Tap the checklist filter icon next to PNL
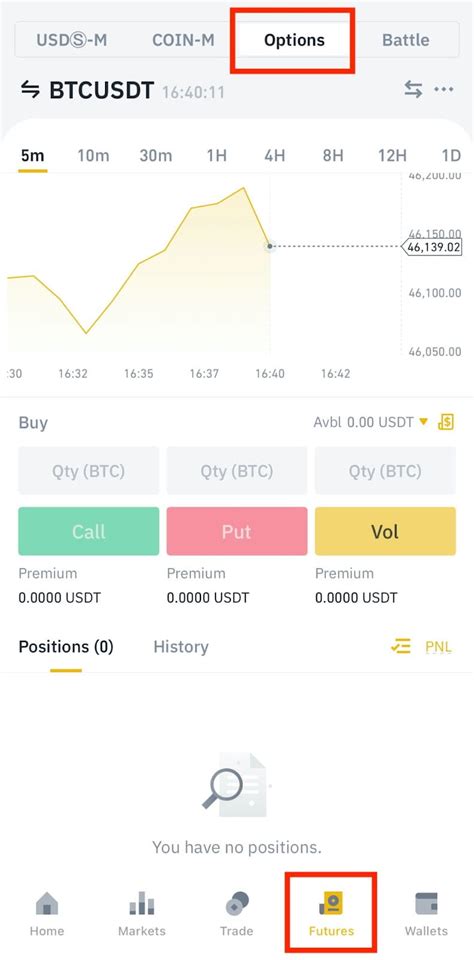 click(401, 647)
